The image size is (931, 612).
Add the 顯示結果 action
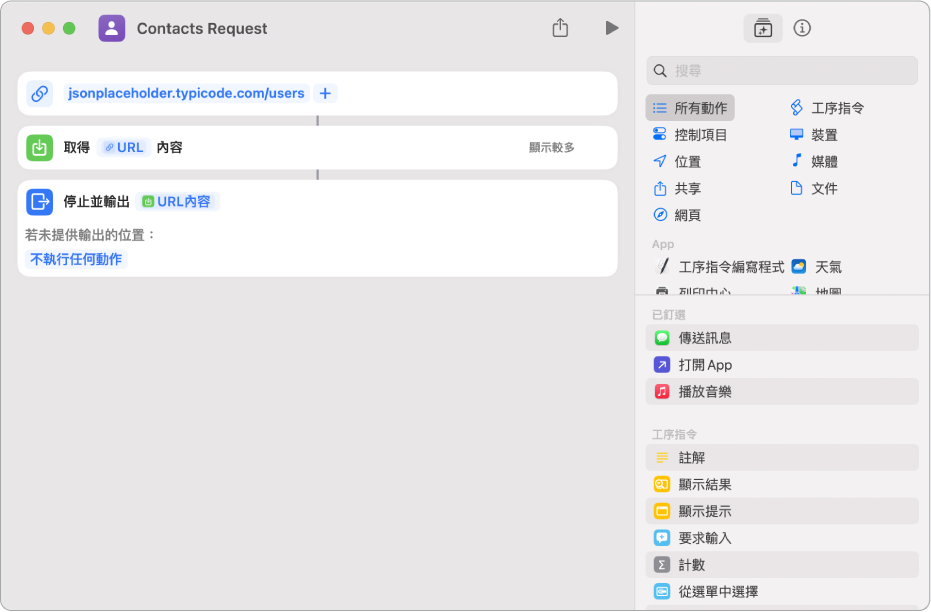[782, 484]
